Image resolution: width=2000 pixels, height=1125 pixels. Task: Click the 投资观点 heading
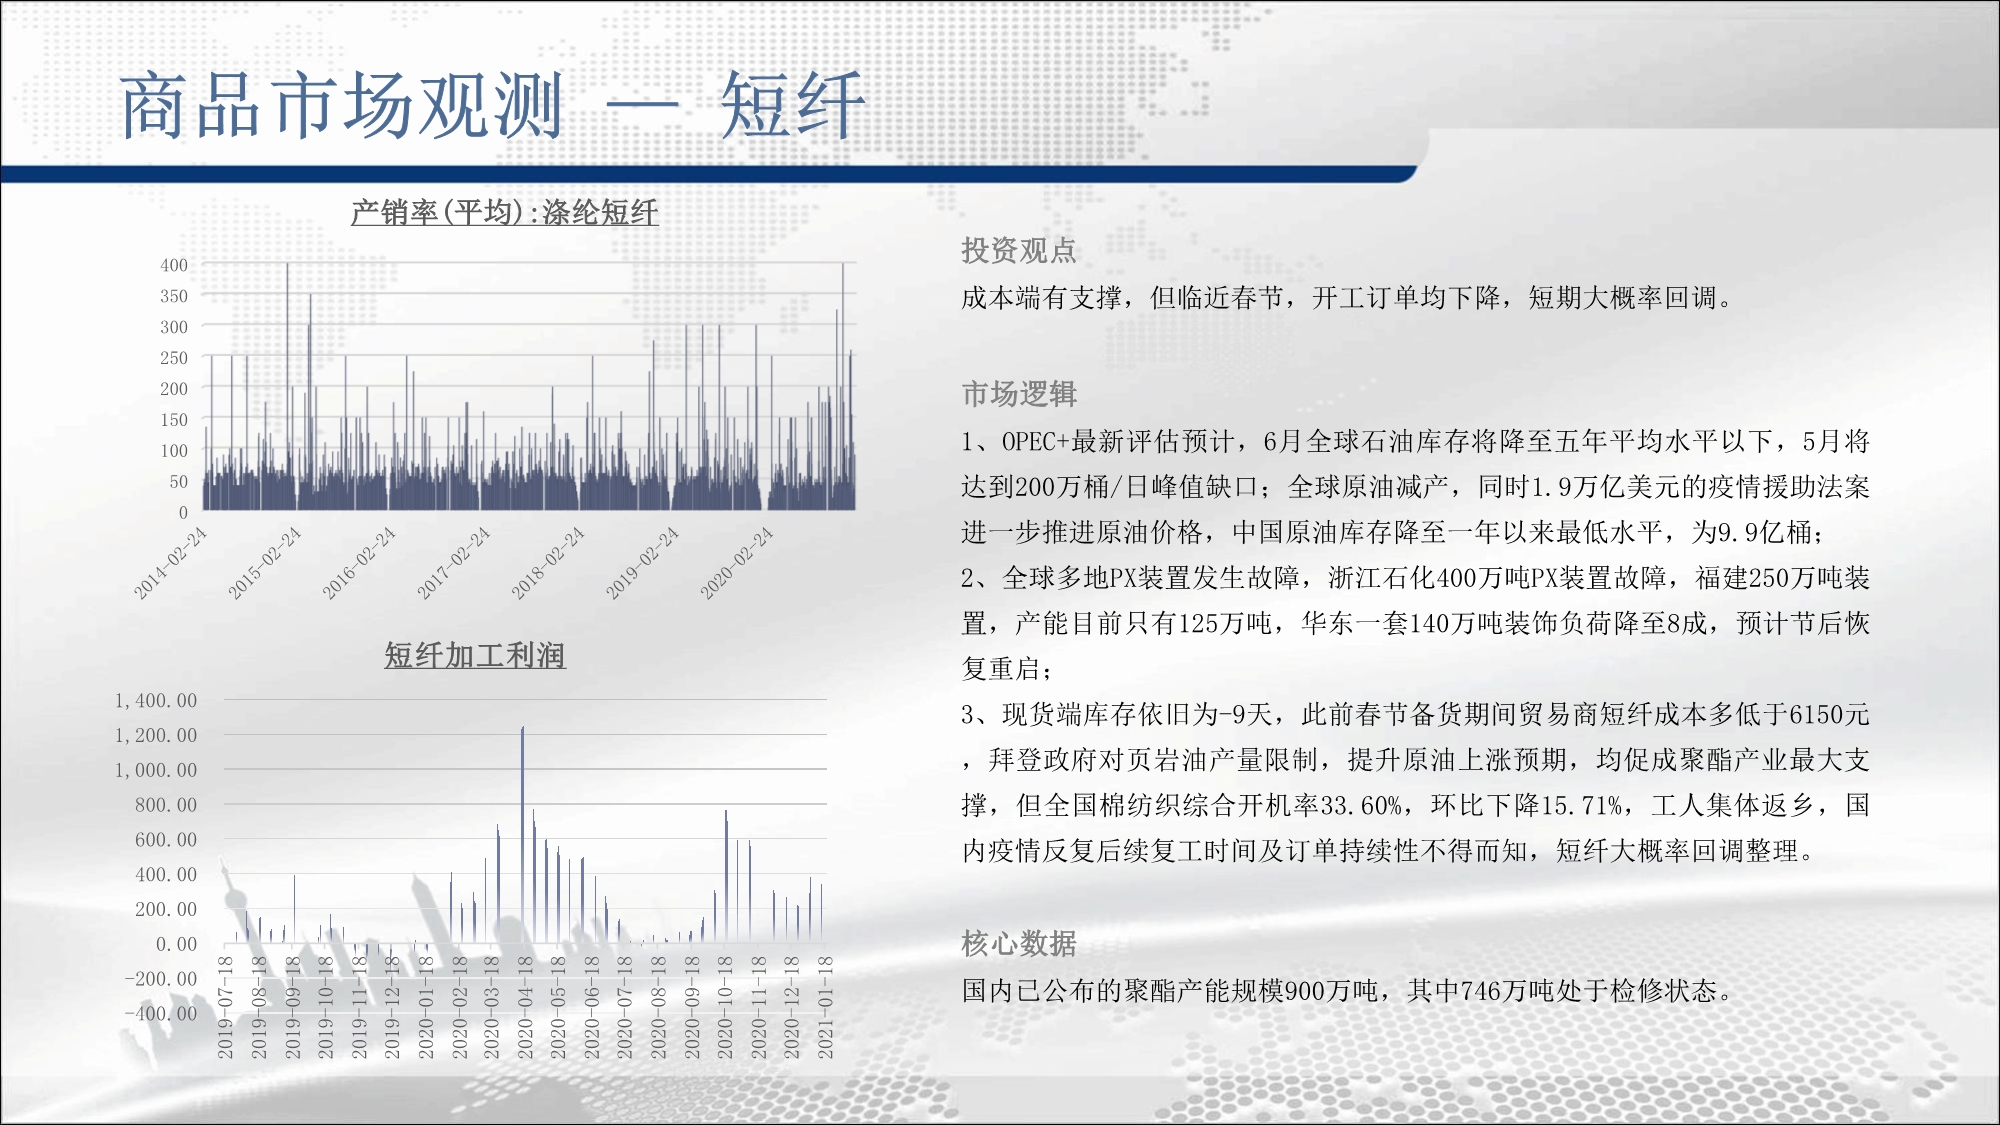(1019, 250)
